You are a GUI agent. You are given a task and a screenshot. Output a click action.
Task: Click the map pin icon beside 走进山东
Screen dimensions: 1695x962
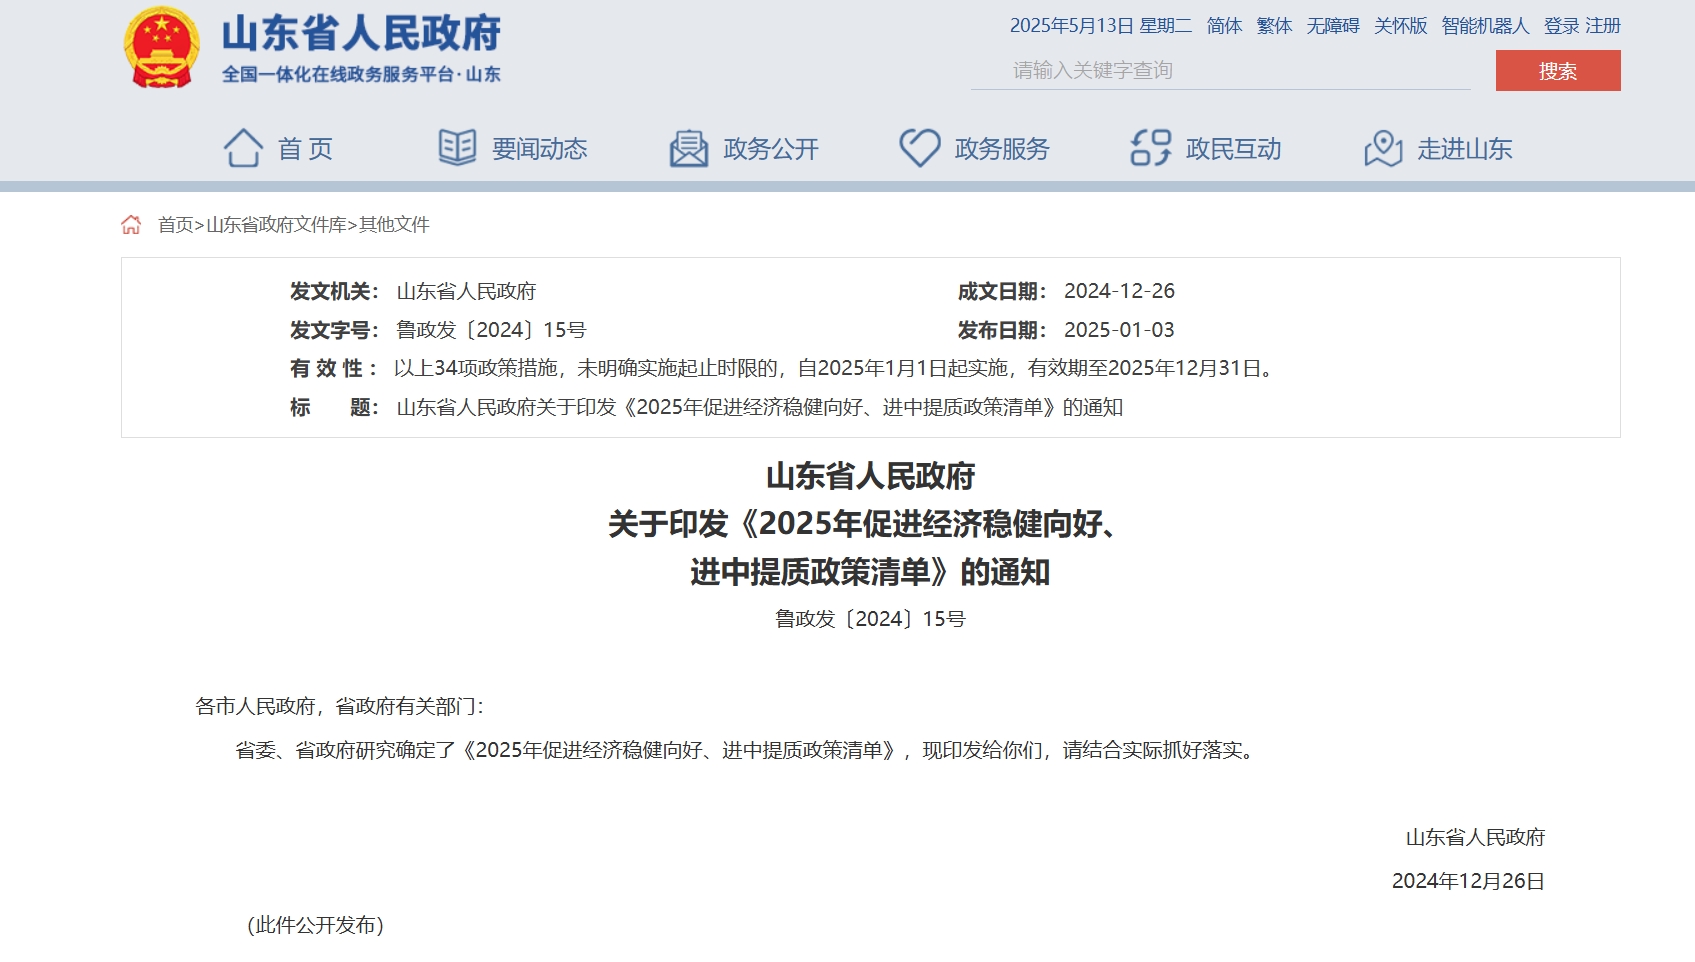[1382, 148]
